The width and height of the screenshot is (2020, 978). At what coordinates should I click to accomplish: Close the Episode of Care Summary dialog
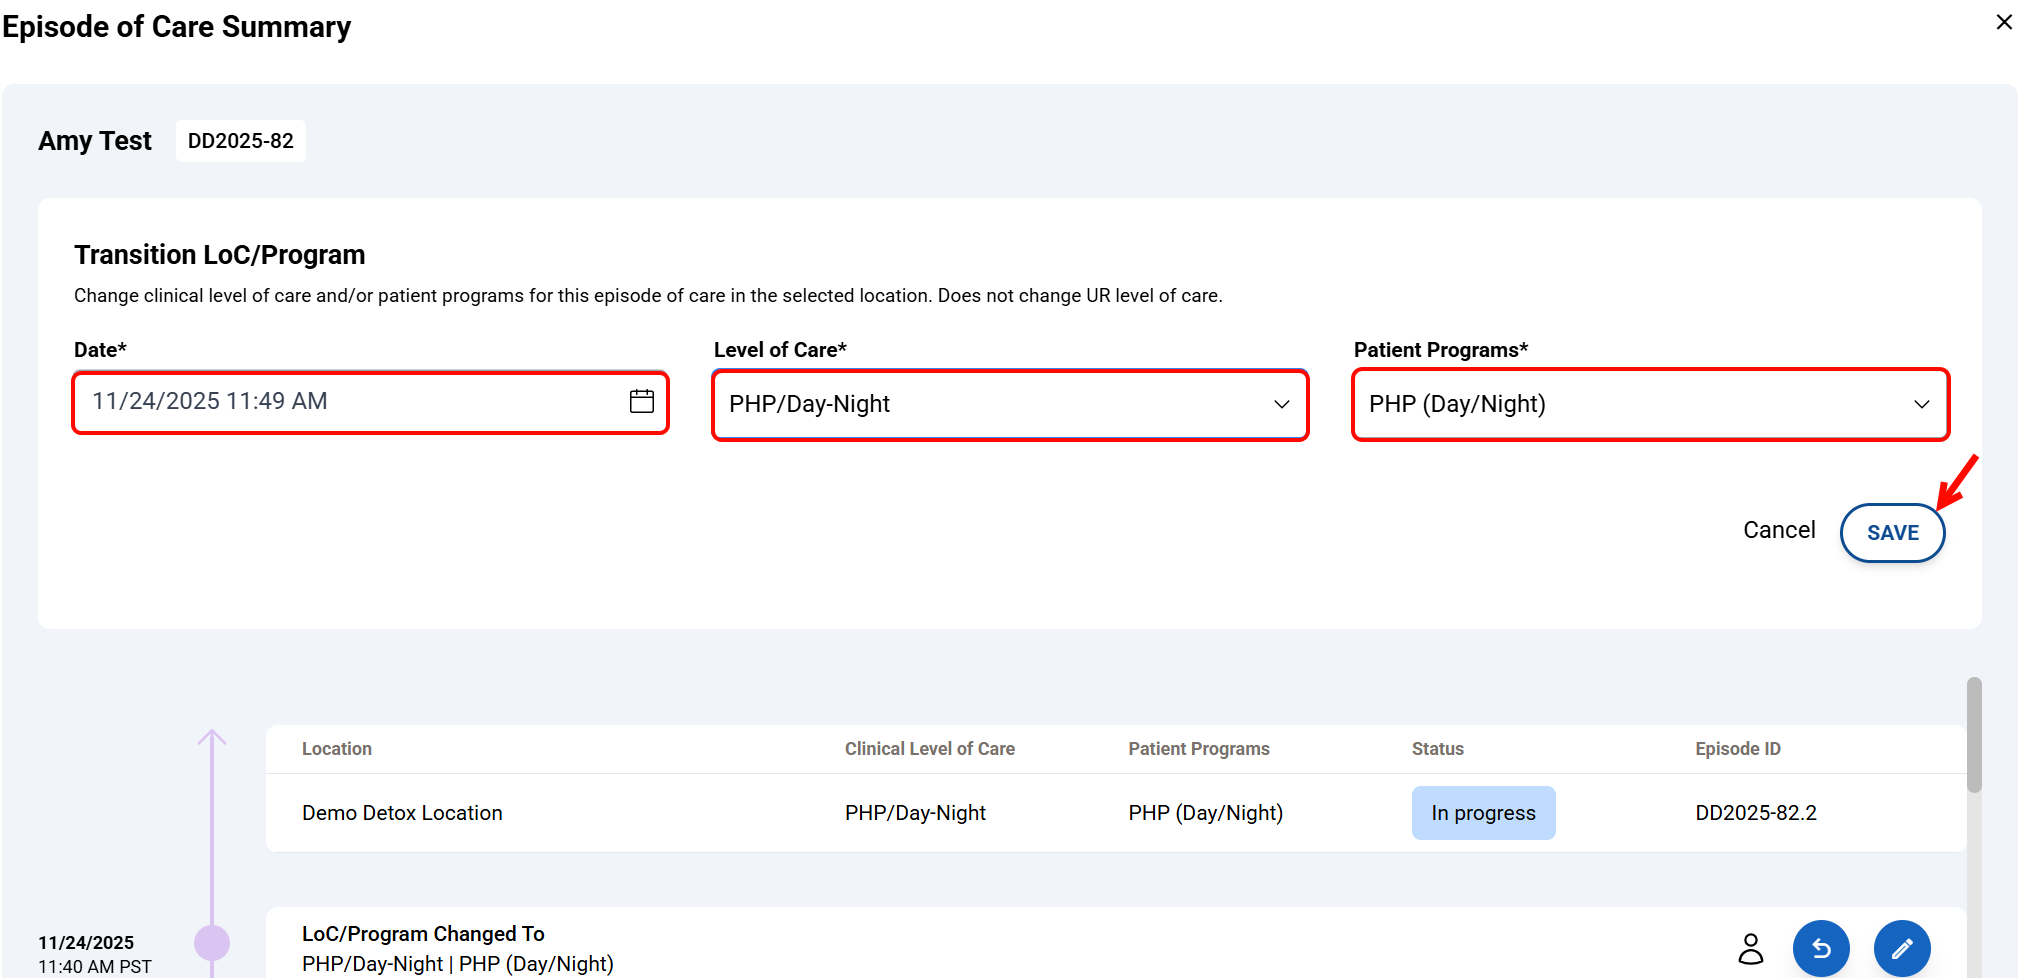[x=2003, y=22]
